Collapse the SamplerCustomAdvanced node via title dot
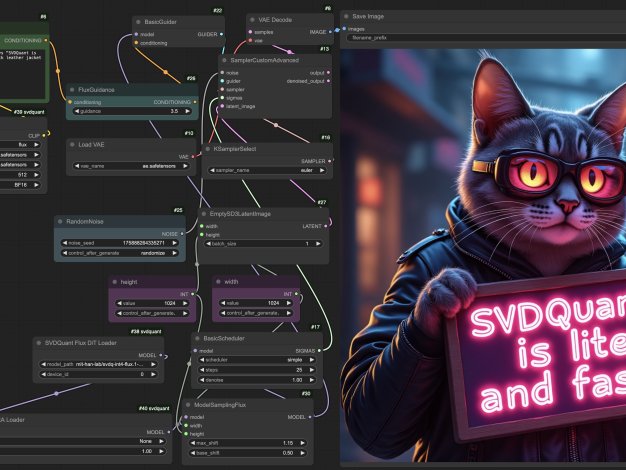This screenshot has width=626, height=470. (x=224, y=60)
